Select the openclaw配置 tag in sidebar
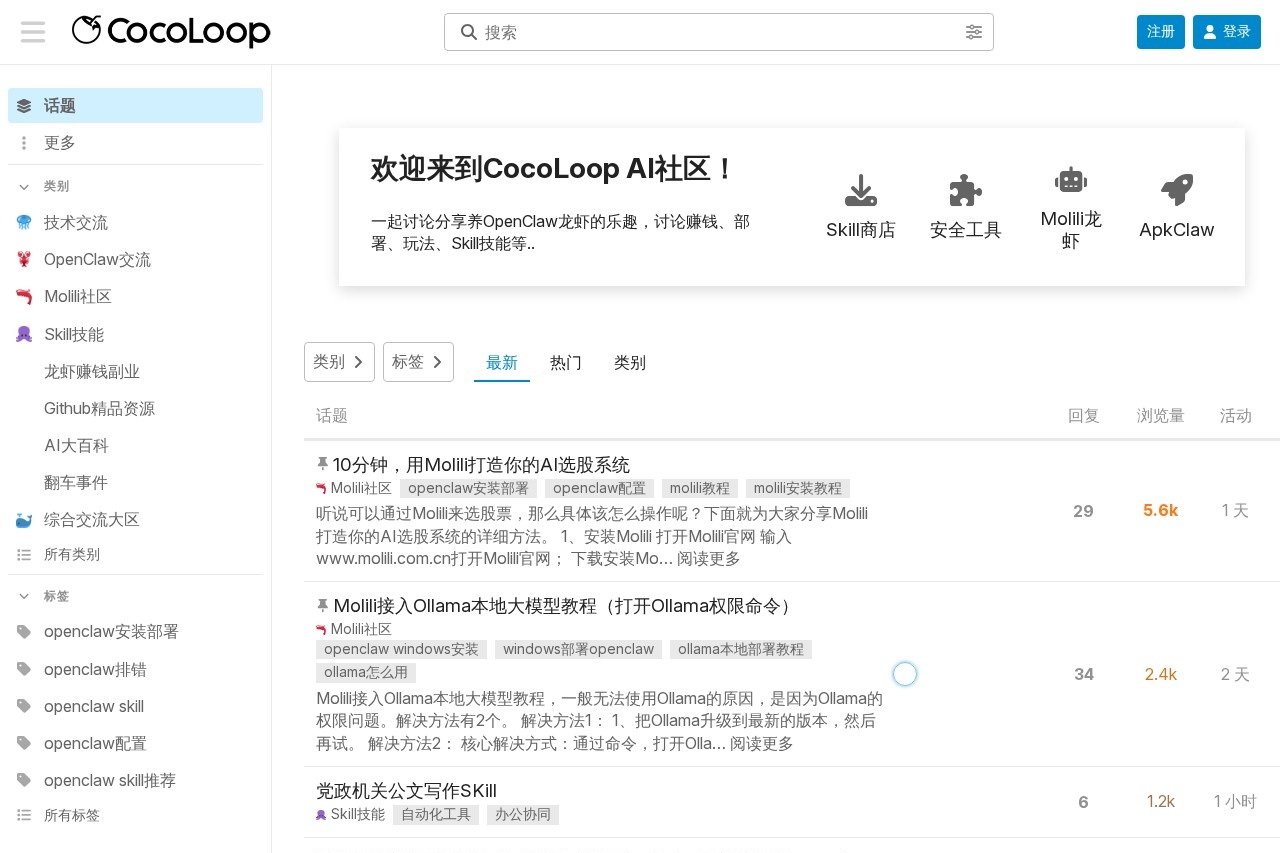 94,743
